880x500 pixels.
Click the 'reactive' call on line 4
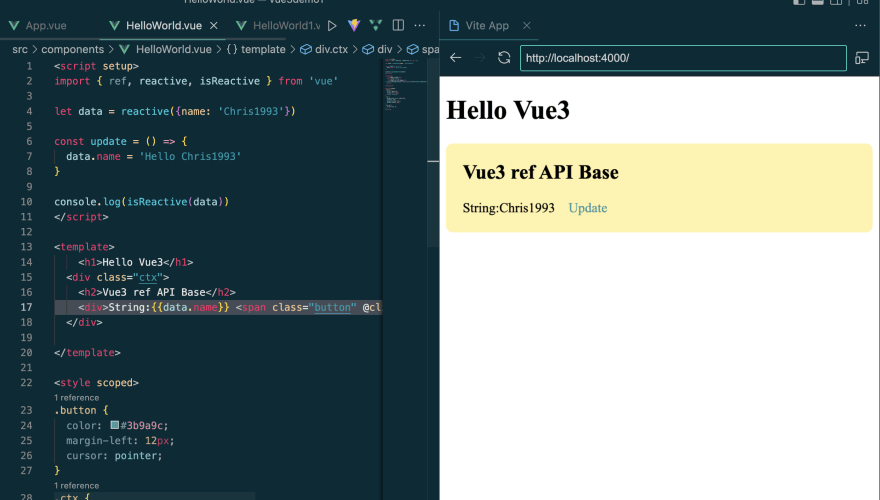click(x=145, y=111)
